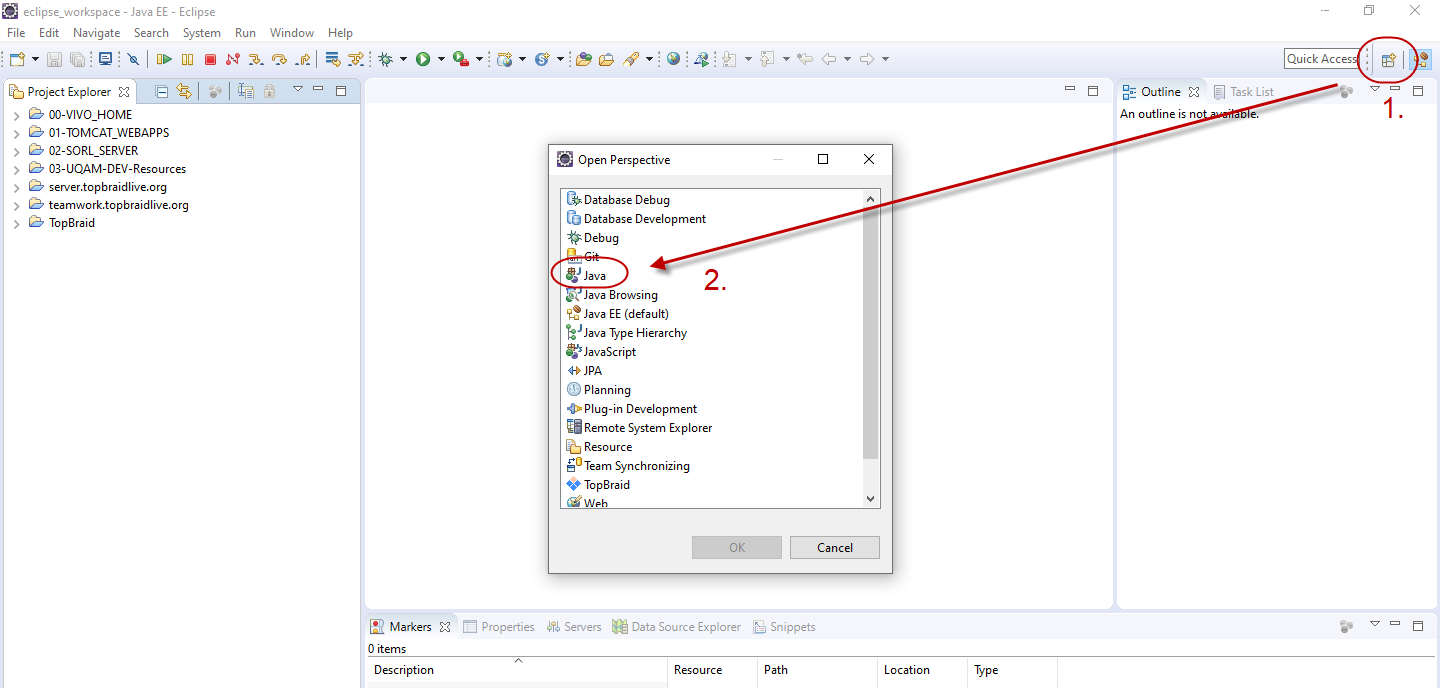This screenshot has height=688, width=1440.
Task: Click the Quick Access search field
Action: [x=1322, y=59]
